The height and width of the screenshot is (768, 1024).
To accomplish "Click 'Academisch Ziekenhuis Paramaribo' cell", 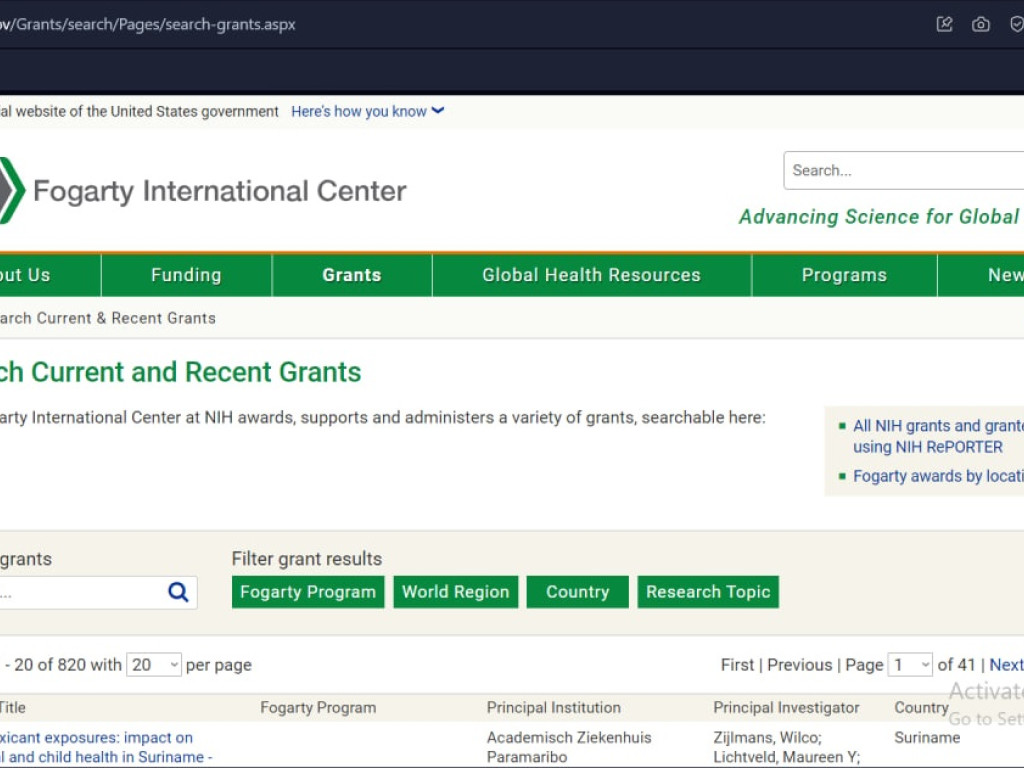I will pos(569,747).
